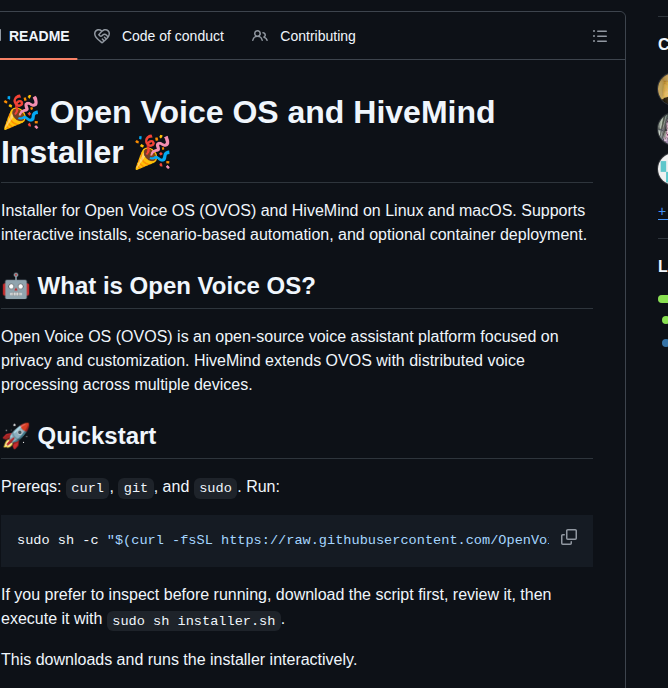Viewport: 668px width, 688px height.
Task: Click the sudo sh -c curl code block
Action: (x=297, y=541)
